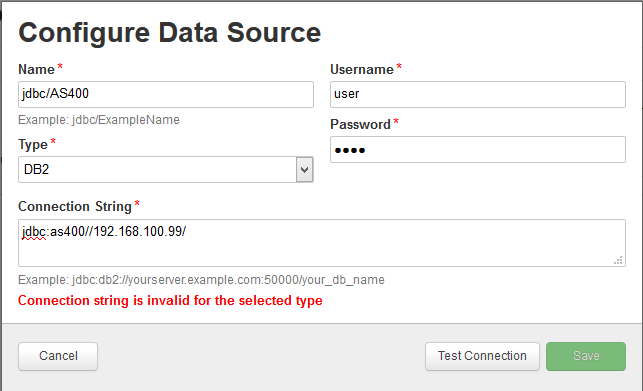Viewport: 643px width, 391px height.
Task: Click the green Save button
Action: (586, 356)
